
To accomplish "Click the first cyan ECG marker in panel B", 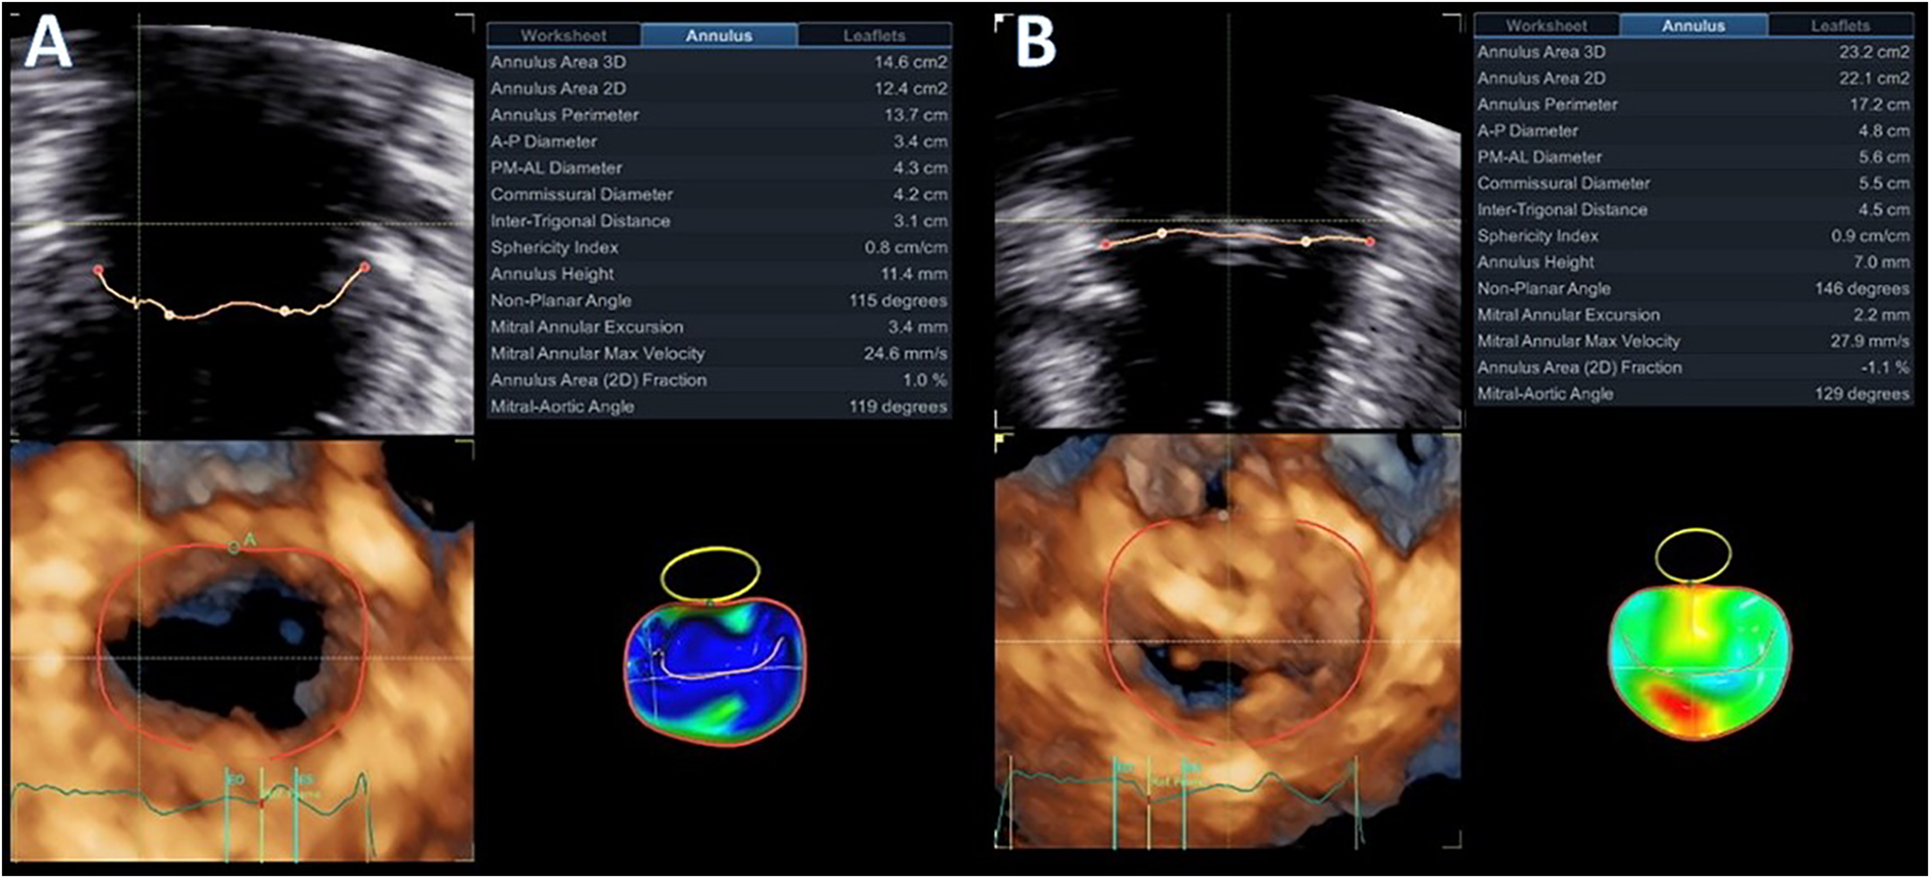I will pos(1116,800).
